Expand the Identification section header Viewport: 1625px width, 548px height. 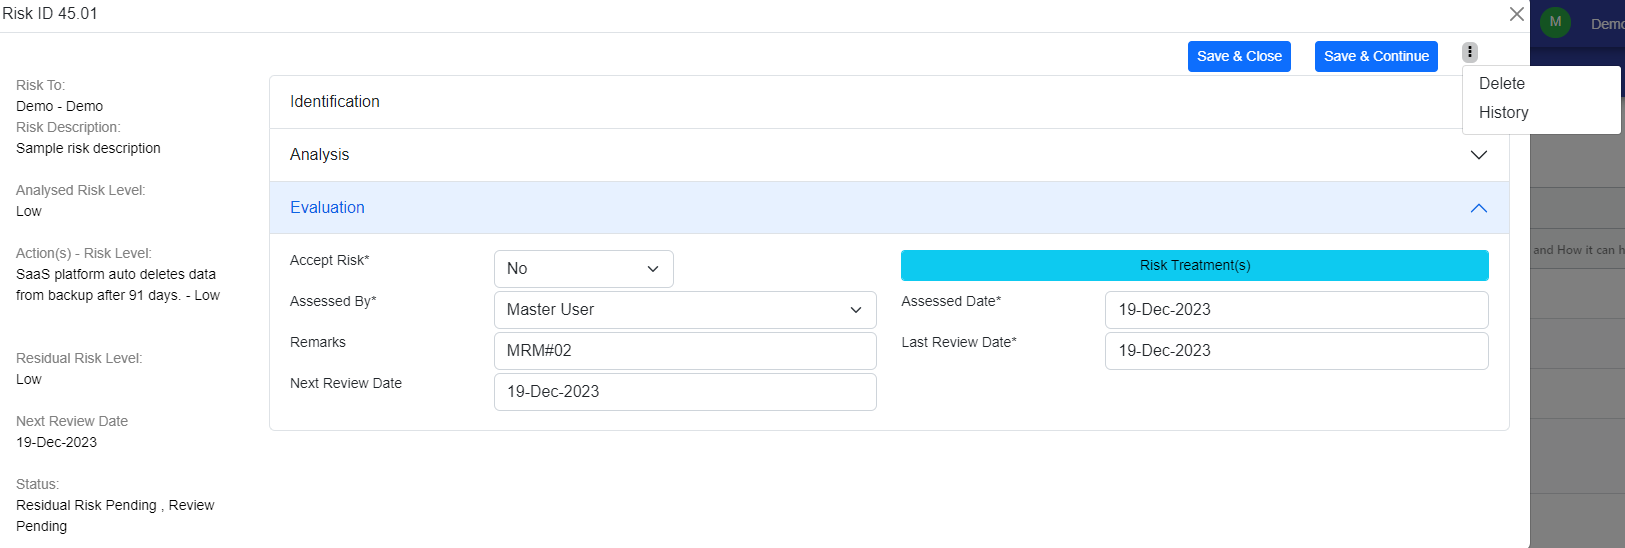coord(335,102)
